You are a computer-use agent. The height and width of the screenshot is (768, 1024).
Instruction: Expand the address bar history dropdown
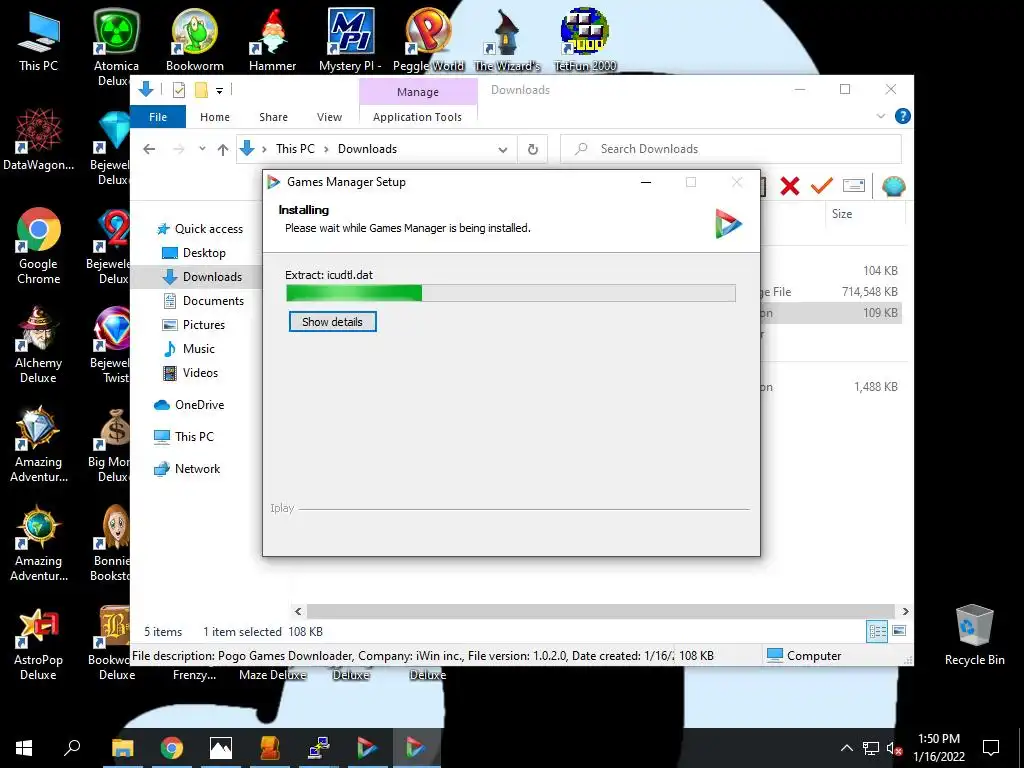click(503, 150)
